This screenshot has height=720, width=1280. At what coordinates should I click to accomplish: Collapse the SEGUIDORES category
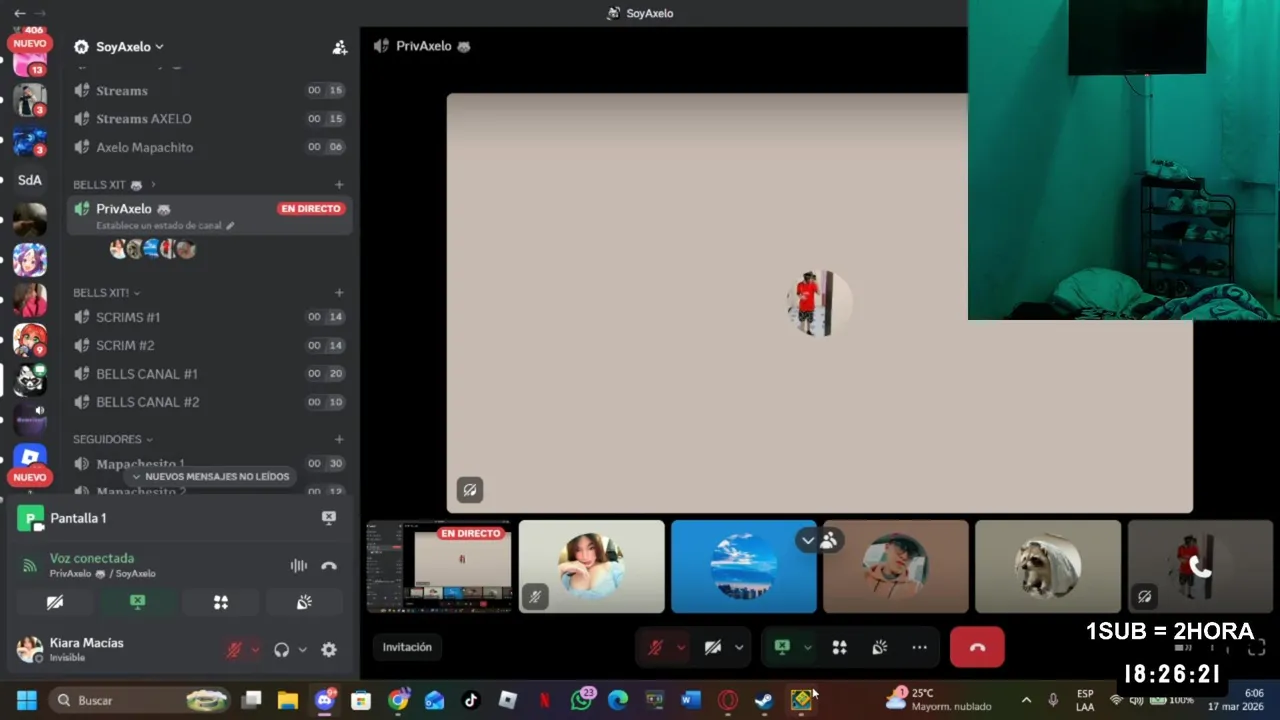pyautogui.click(x=112, y=439)
